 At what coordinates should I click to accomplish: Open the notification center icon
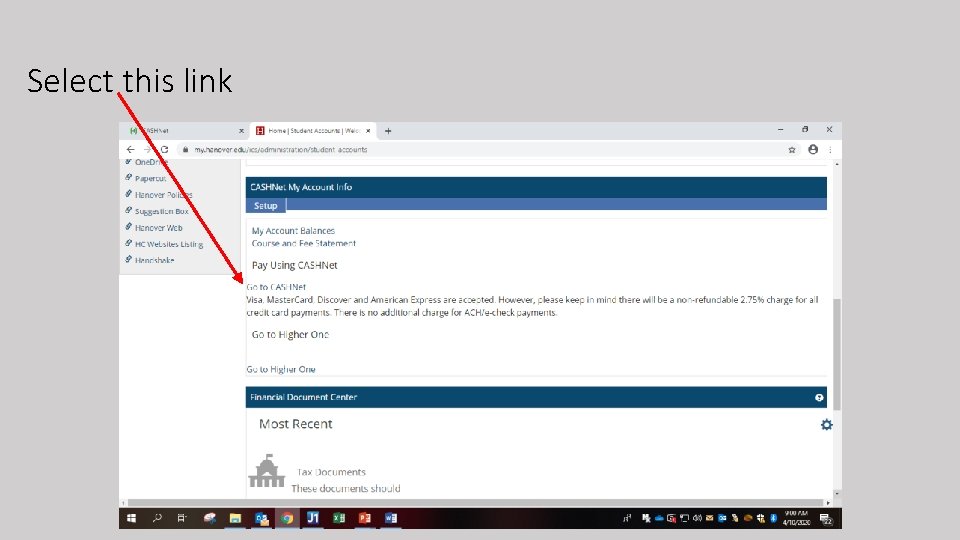[x=825, y=519]
